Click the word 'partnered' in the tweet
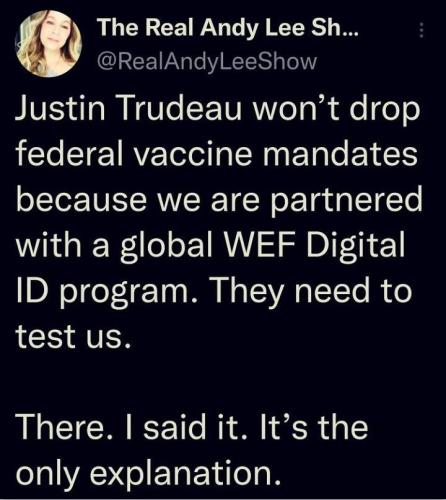Image resolution: width=446 pixels, height=500 pixels. pos(346,201)
